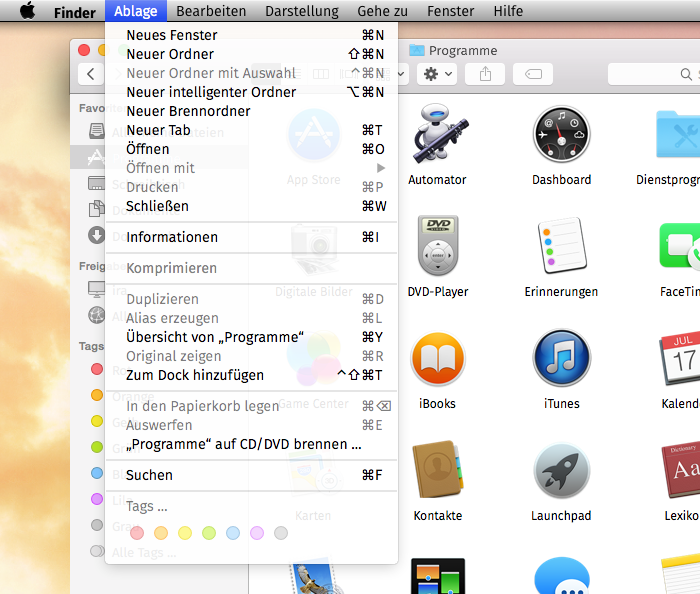
Task: Open the Darstellung menu
Action: pyautogui.click(x=302, y=11)
